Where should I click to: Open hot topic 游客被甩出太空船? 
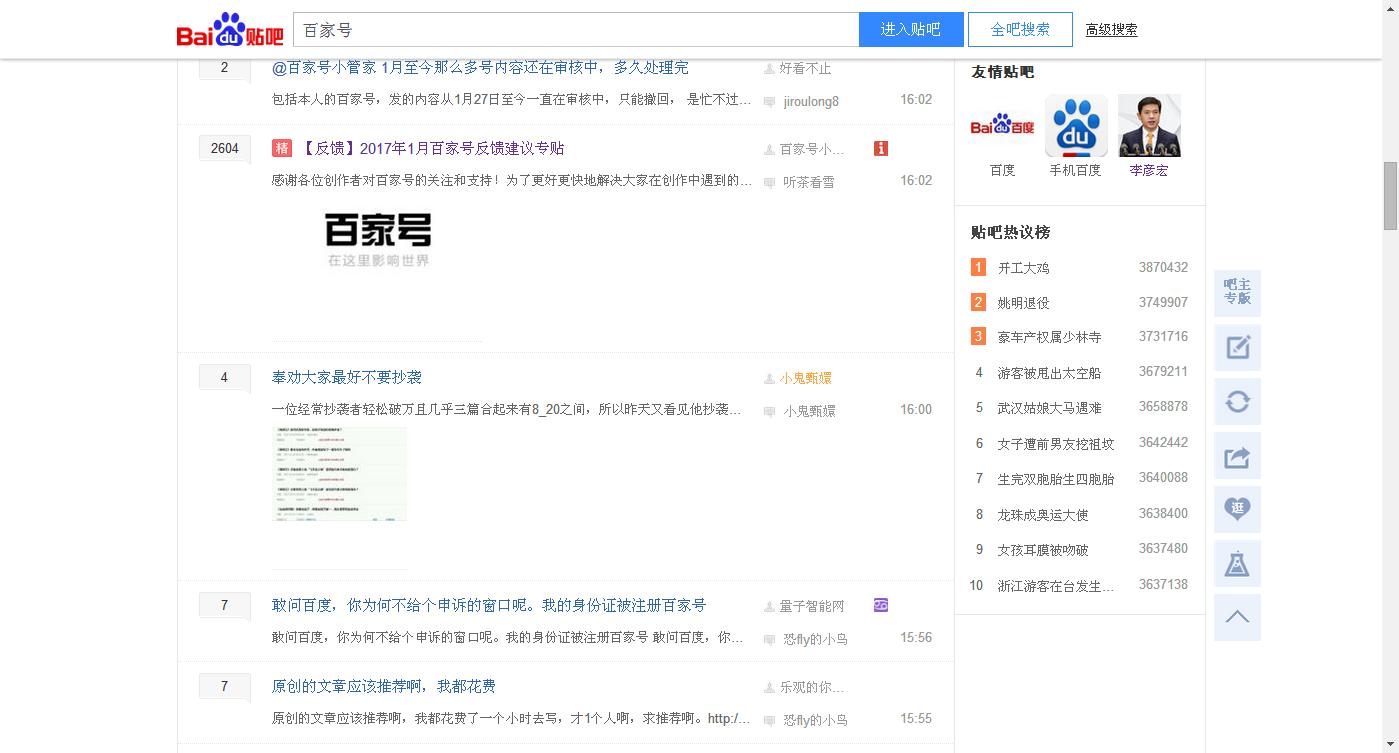[1049, 373]
